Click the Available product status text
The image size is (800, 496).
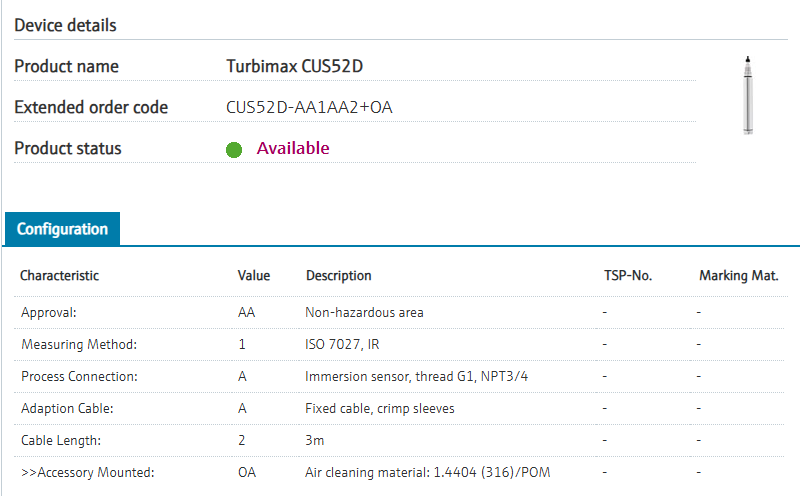coord(293,148)
